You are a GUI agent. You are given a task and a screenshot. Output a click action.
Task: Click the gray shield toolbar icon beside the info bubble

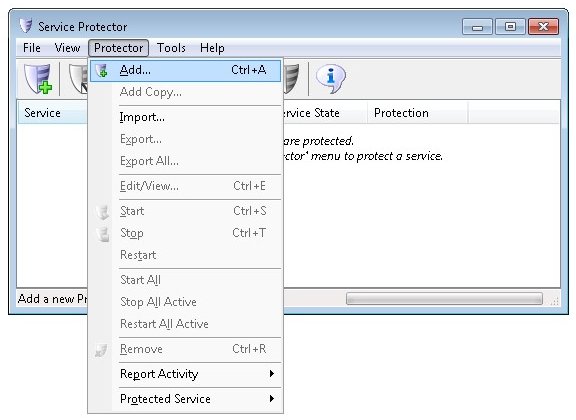(292, 78)
